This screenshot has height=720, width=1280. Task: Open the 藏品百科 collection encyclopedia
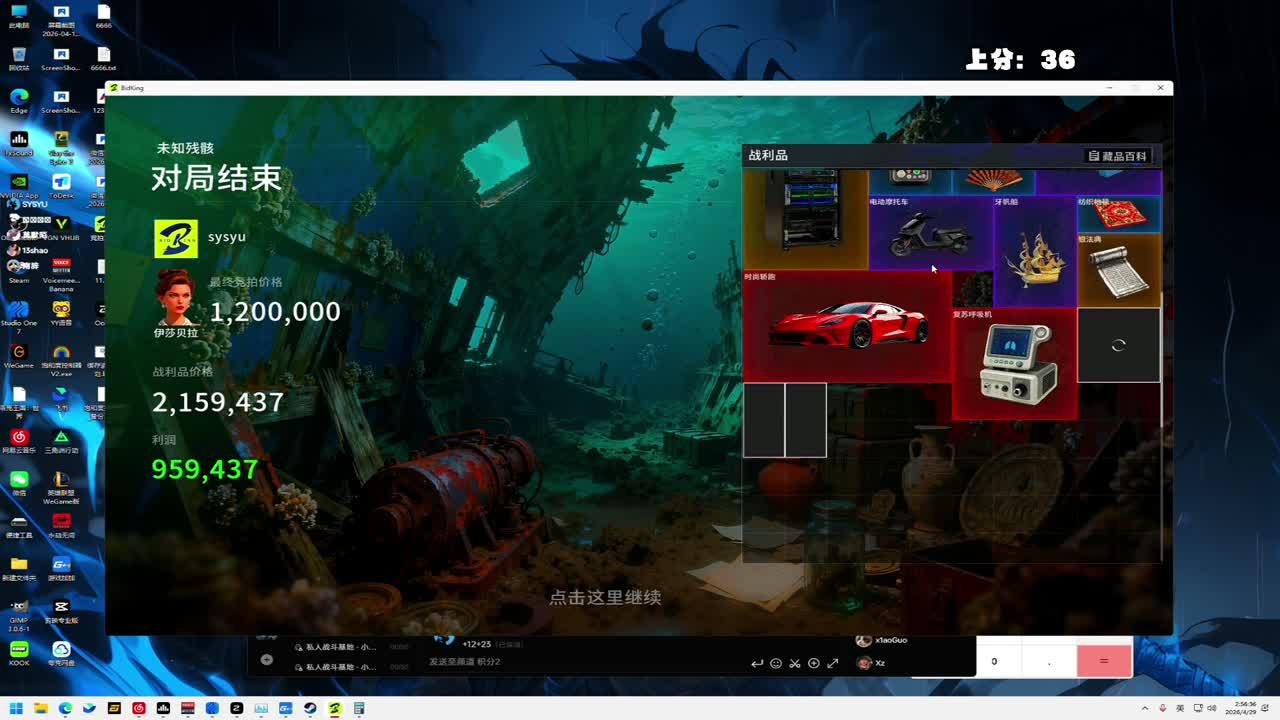(1119, 156)
